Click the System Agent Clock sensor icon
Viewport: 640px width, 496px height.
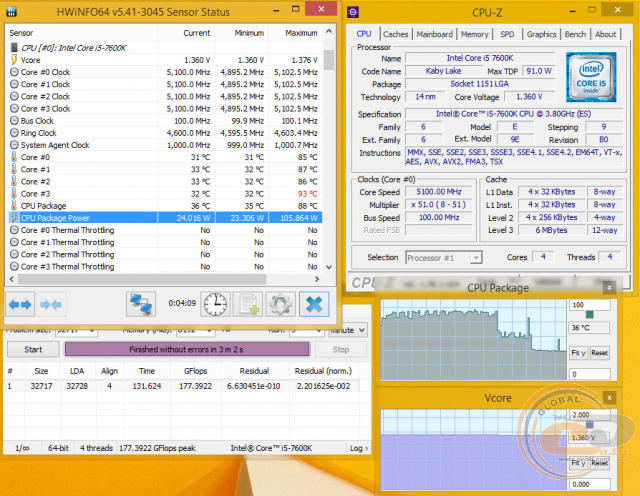click(x=14, y=145)
